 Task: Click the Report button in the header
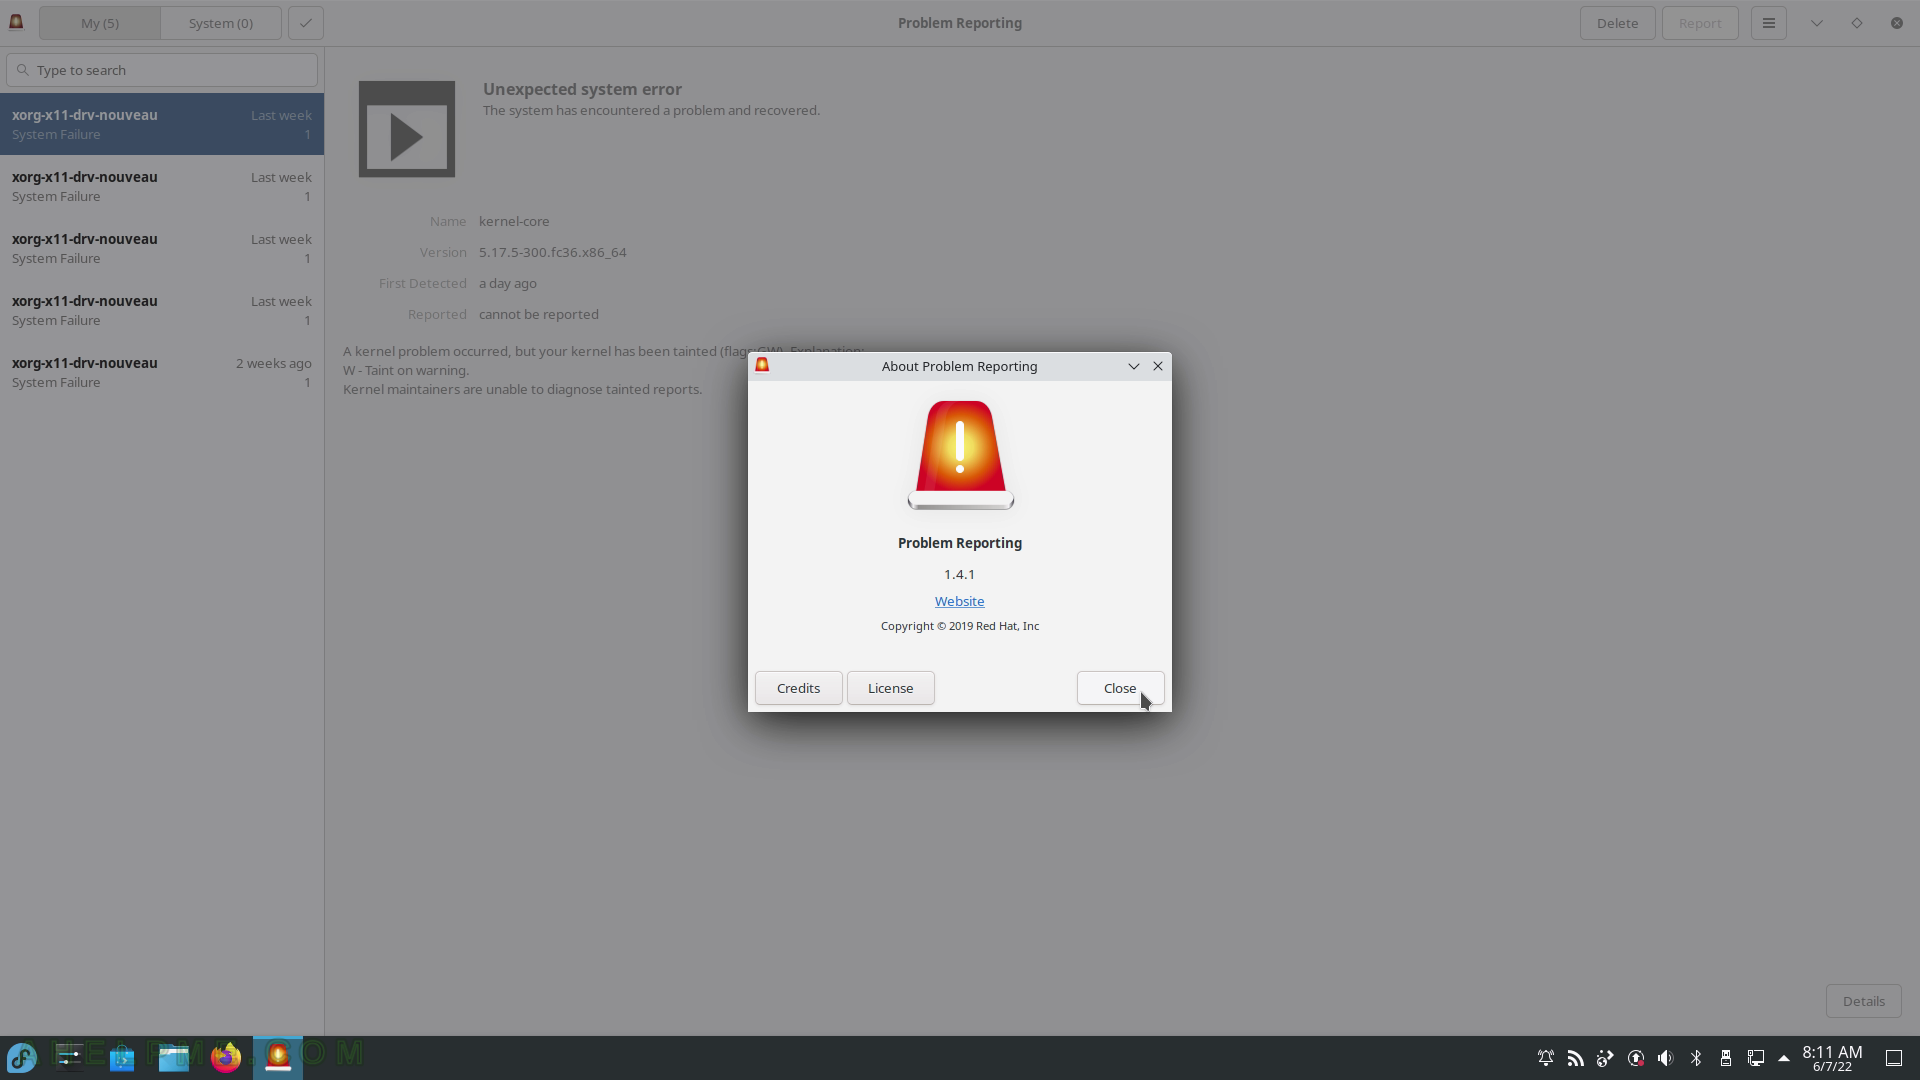click(x=1700, y=23)
